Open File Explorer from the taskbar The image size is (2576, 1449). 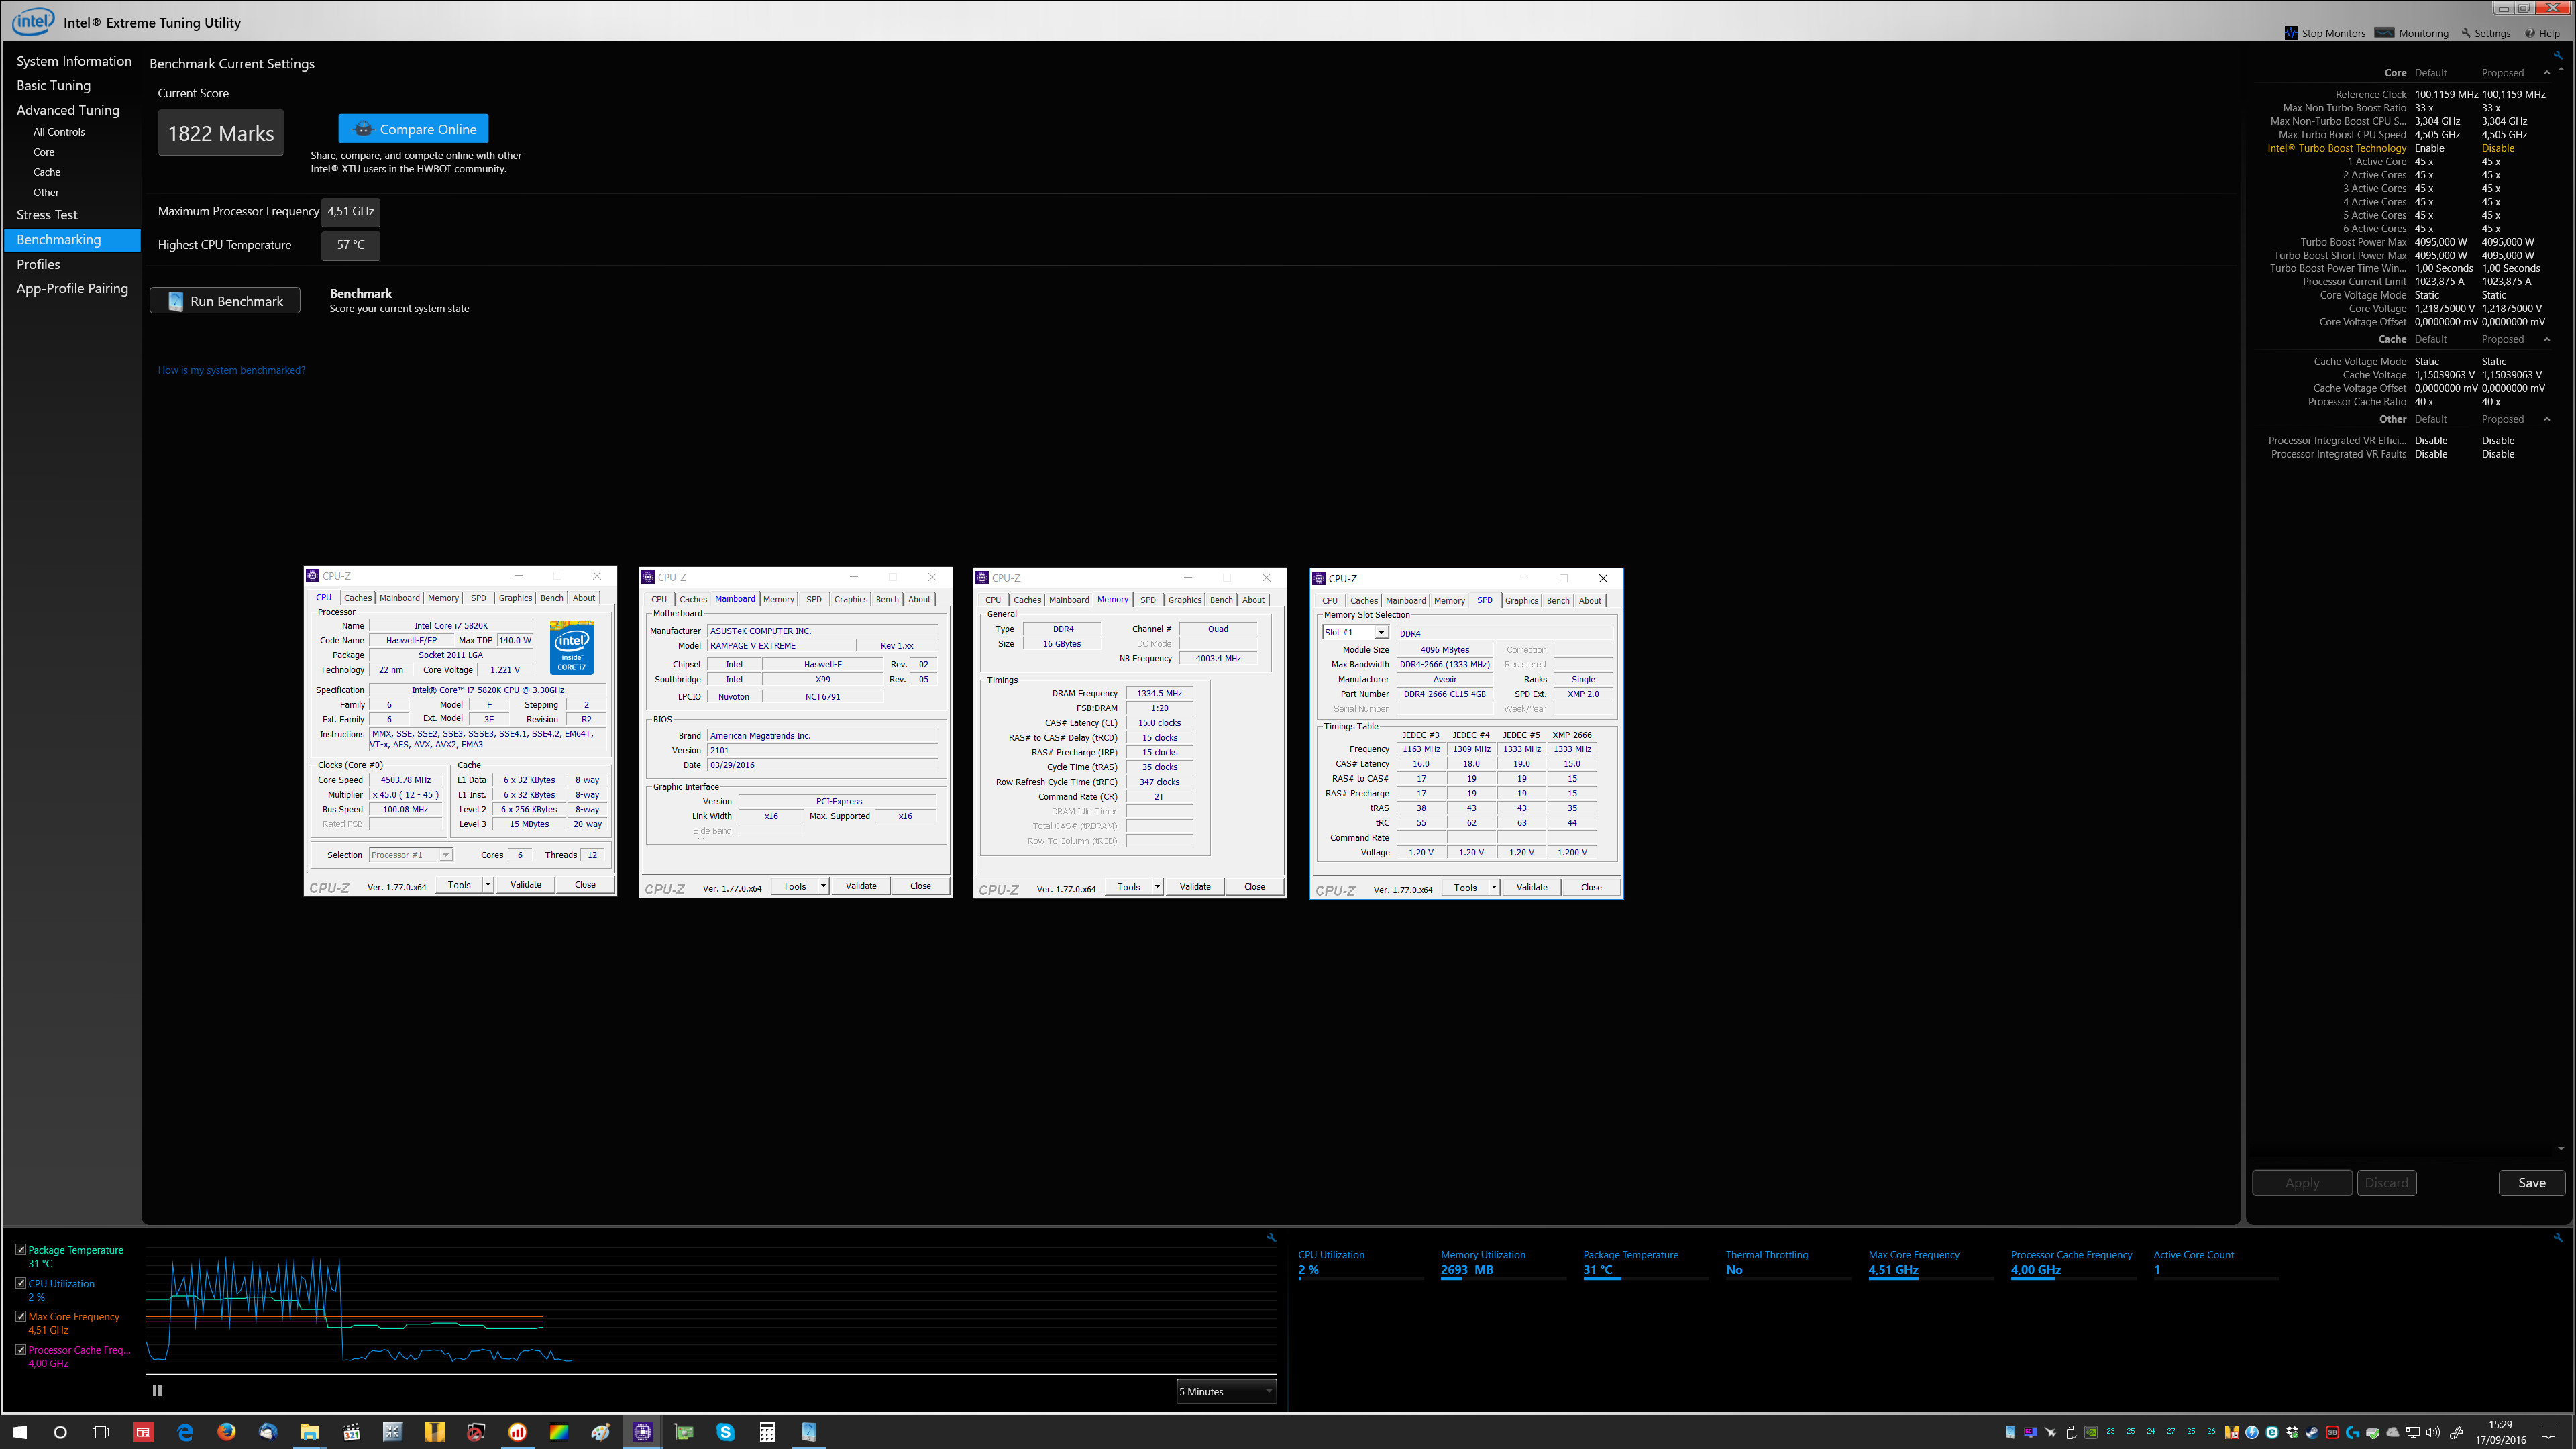coord(309,1432)
